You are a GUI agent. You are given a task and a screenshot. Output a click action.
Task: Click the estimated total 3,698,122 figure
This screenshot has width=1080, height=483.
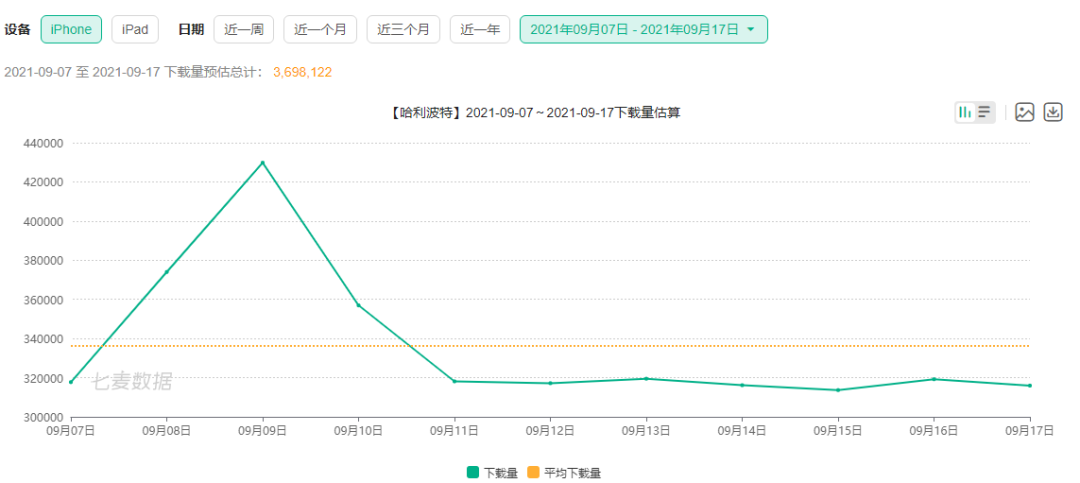pyautogui.click(x=302, y=72)
